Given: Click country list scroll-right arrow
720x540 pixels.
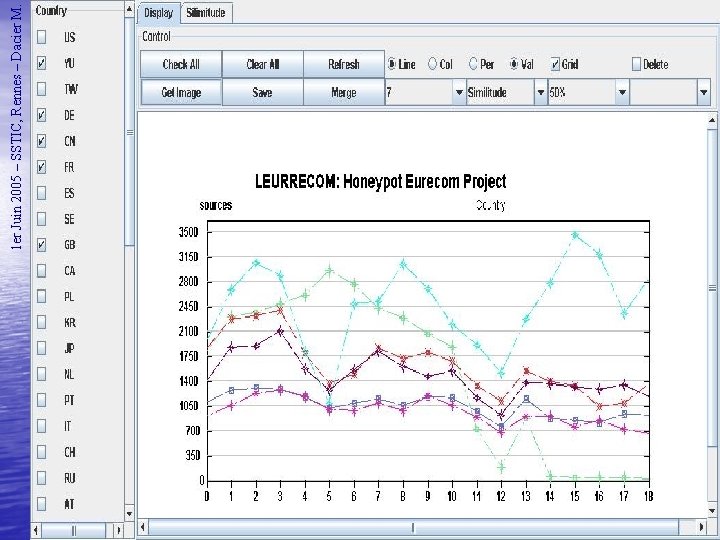Looking at the screenshot, I should [x=118, y=530].
